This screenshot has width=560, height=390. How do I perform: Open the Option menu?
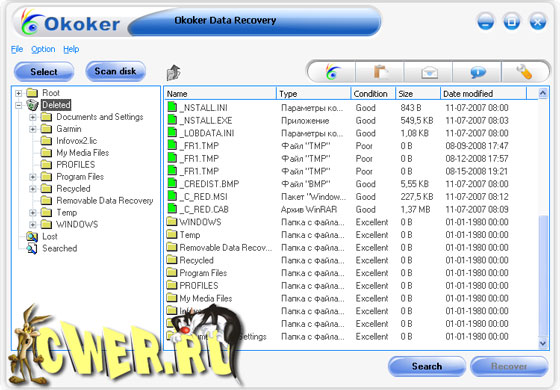pyautogui.click(x=43, y=49)
